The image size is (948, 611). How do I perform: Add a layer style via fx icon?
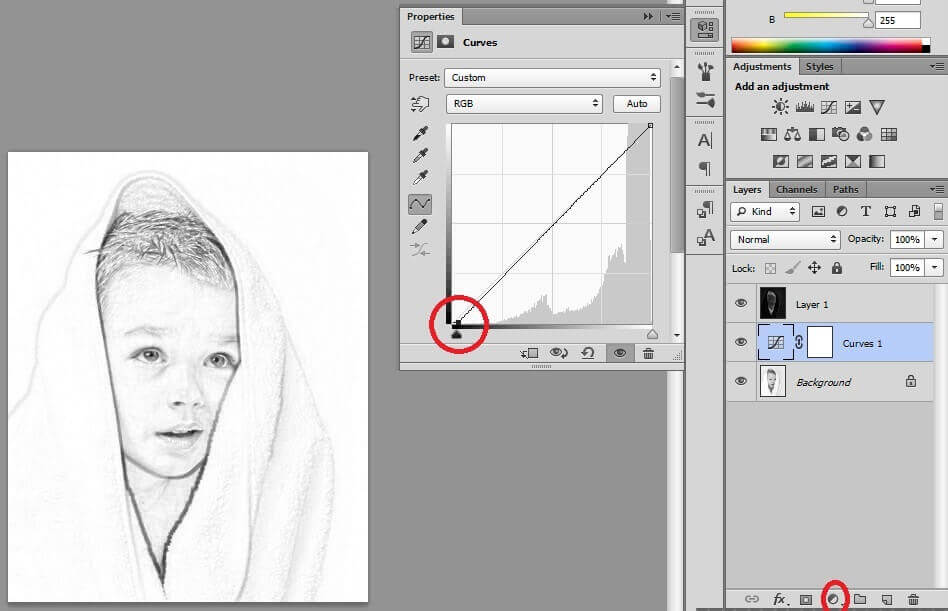click(779, 599)
